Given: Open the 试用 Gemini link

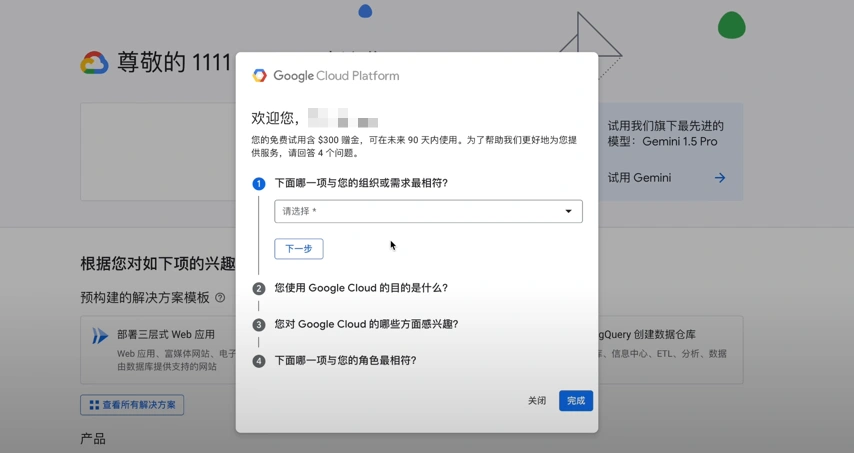Looking at the screenshot, I should coord(640,178).
